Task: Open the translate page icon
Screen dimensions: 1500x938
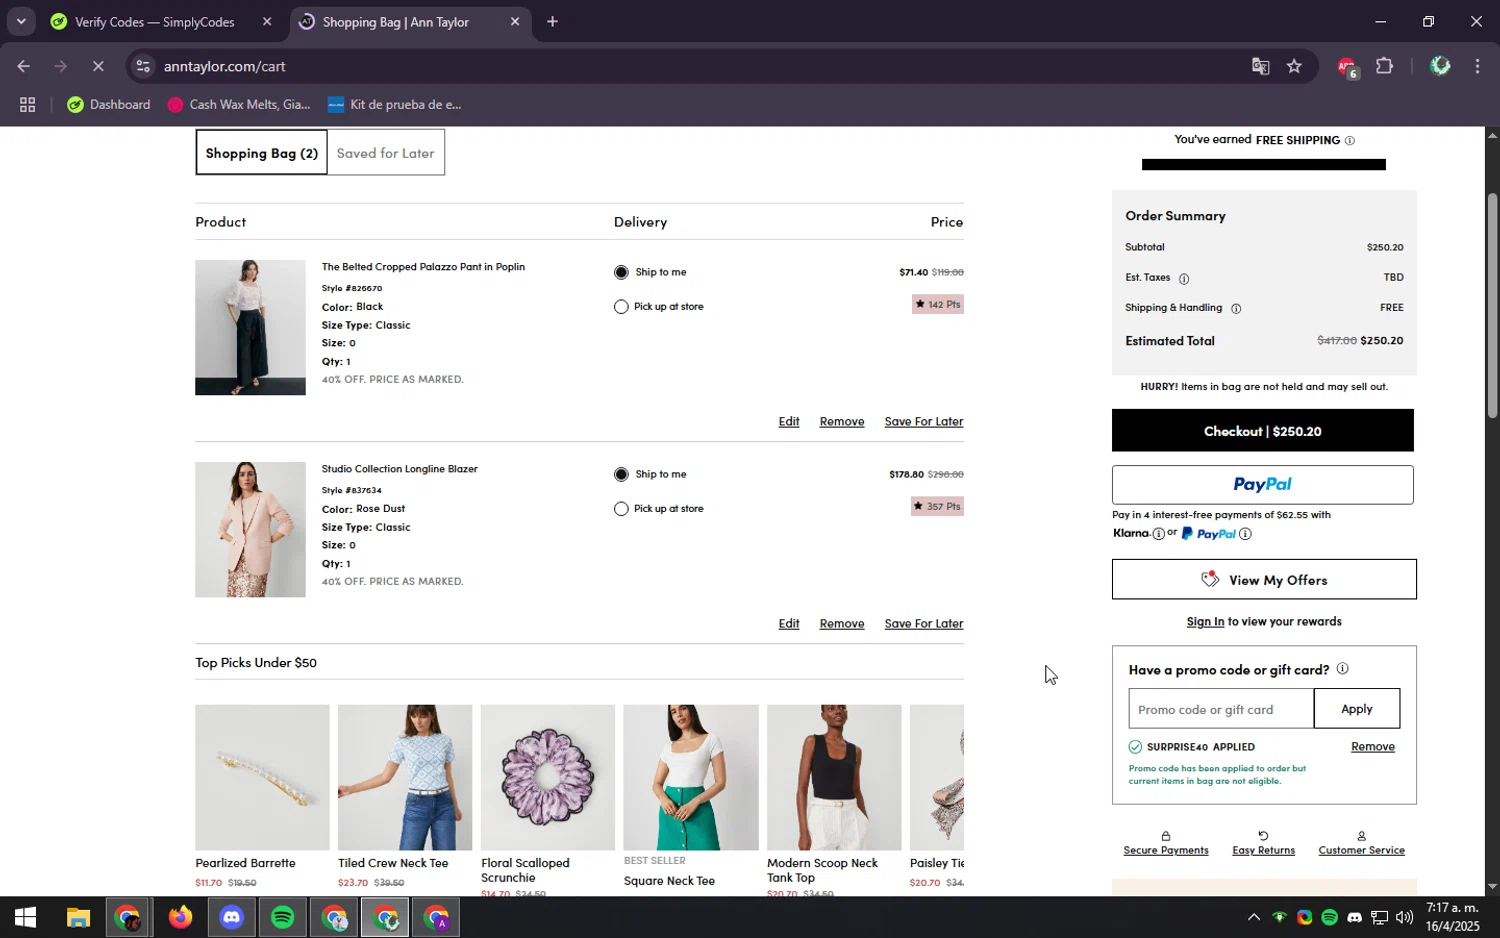Action: [1260, 67]
